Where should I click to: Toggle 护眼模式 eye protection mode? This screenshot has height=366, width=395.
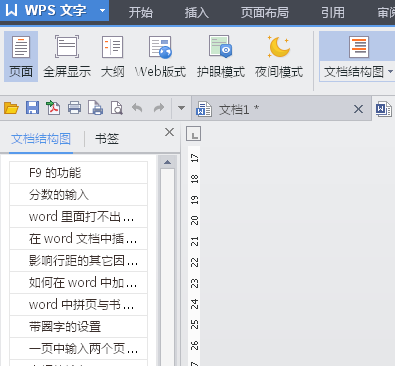(x=221, y=57)
